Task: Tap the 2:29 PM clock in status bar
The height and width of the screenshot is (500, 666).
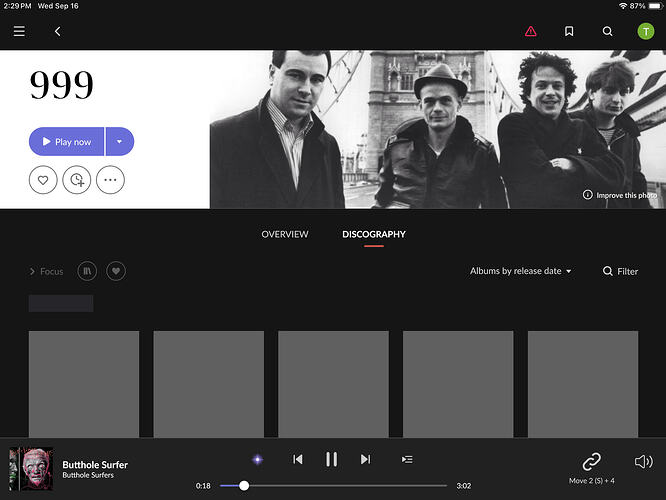Action: (17, 6)
